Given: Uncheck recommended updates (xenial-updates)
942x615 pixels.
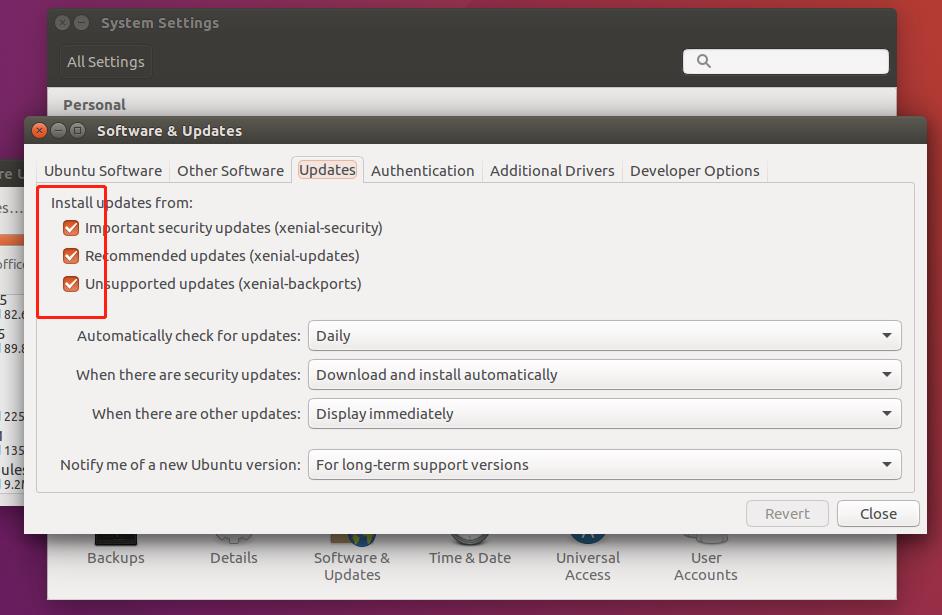Looking at the screenshot, I should [x=71, y=255].
